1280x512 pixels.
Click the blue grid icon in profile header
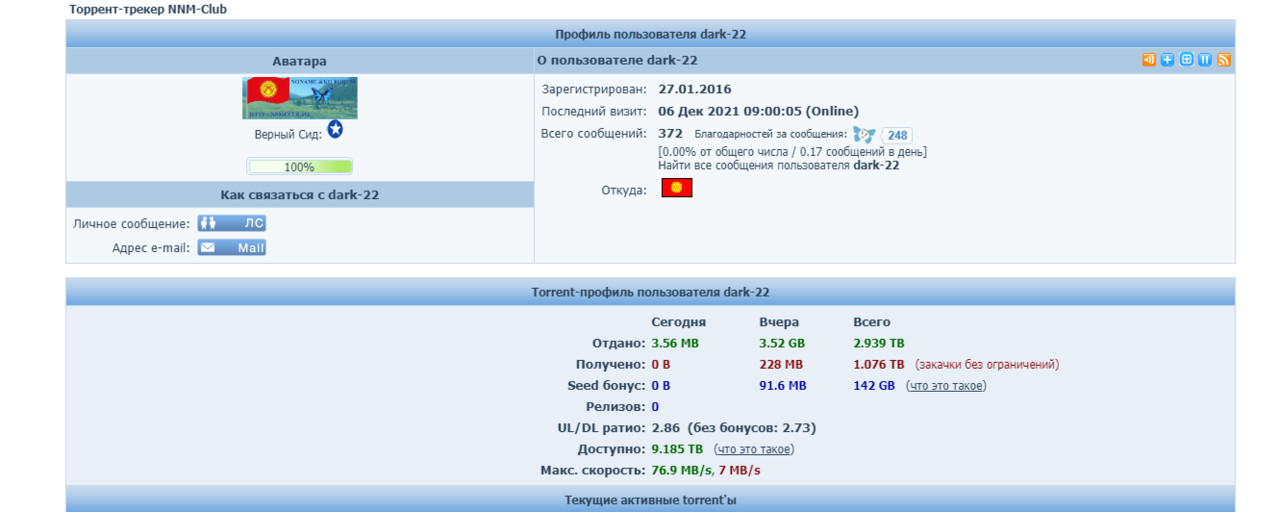tap(1187, 60)
